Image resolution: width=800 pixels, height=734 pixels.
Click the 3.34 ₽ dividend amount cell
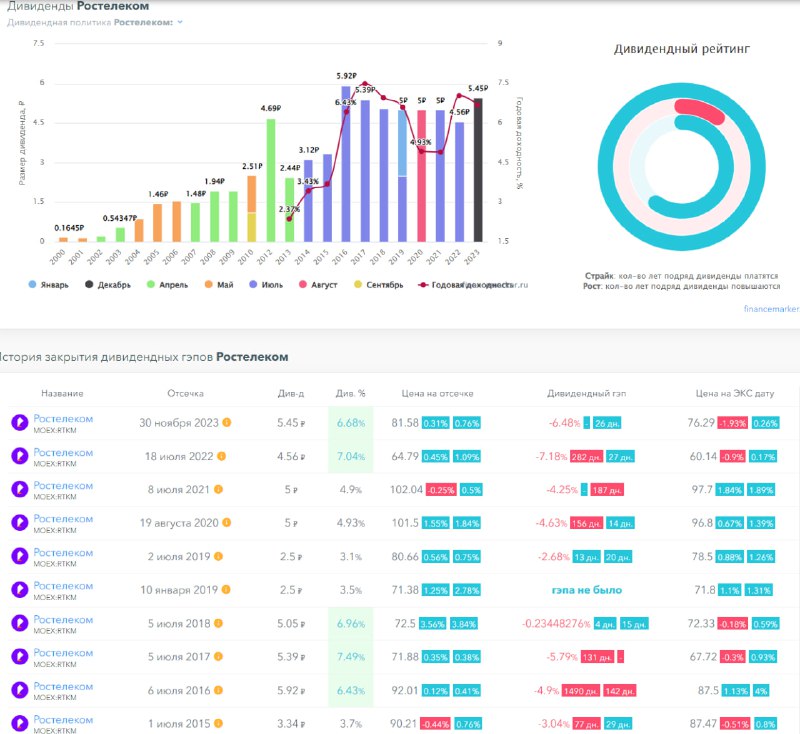291,724
